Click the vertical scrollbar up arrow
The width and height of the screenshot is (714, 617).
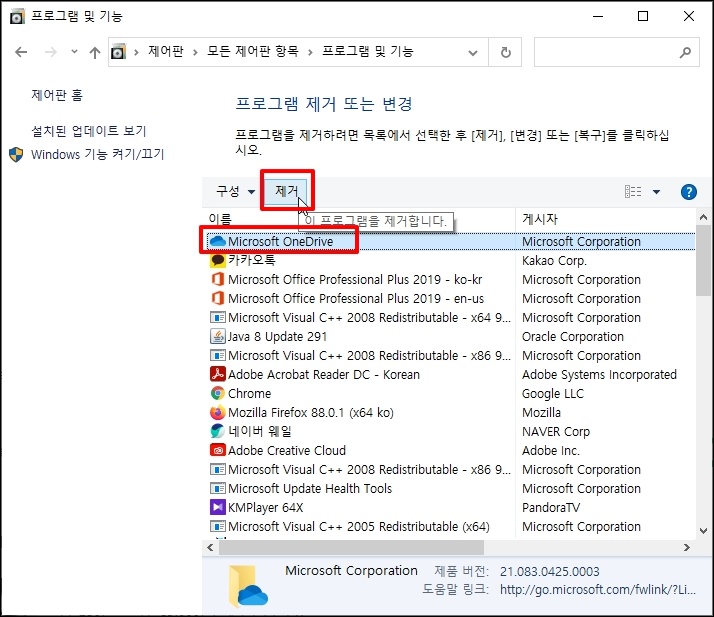(703, 218)
